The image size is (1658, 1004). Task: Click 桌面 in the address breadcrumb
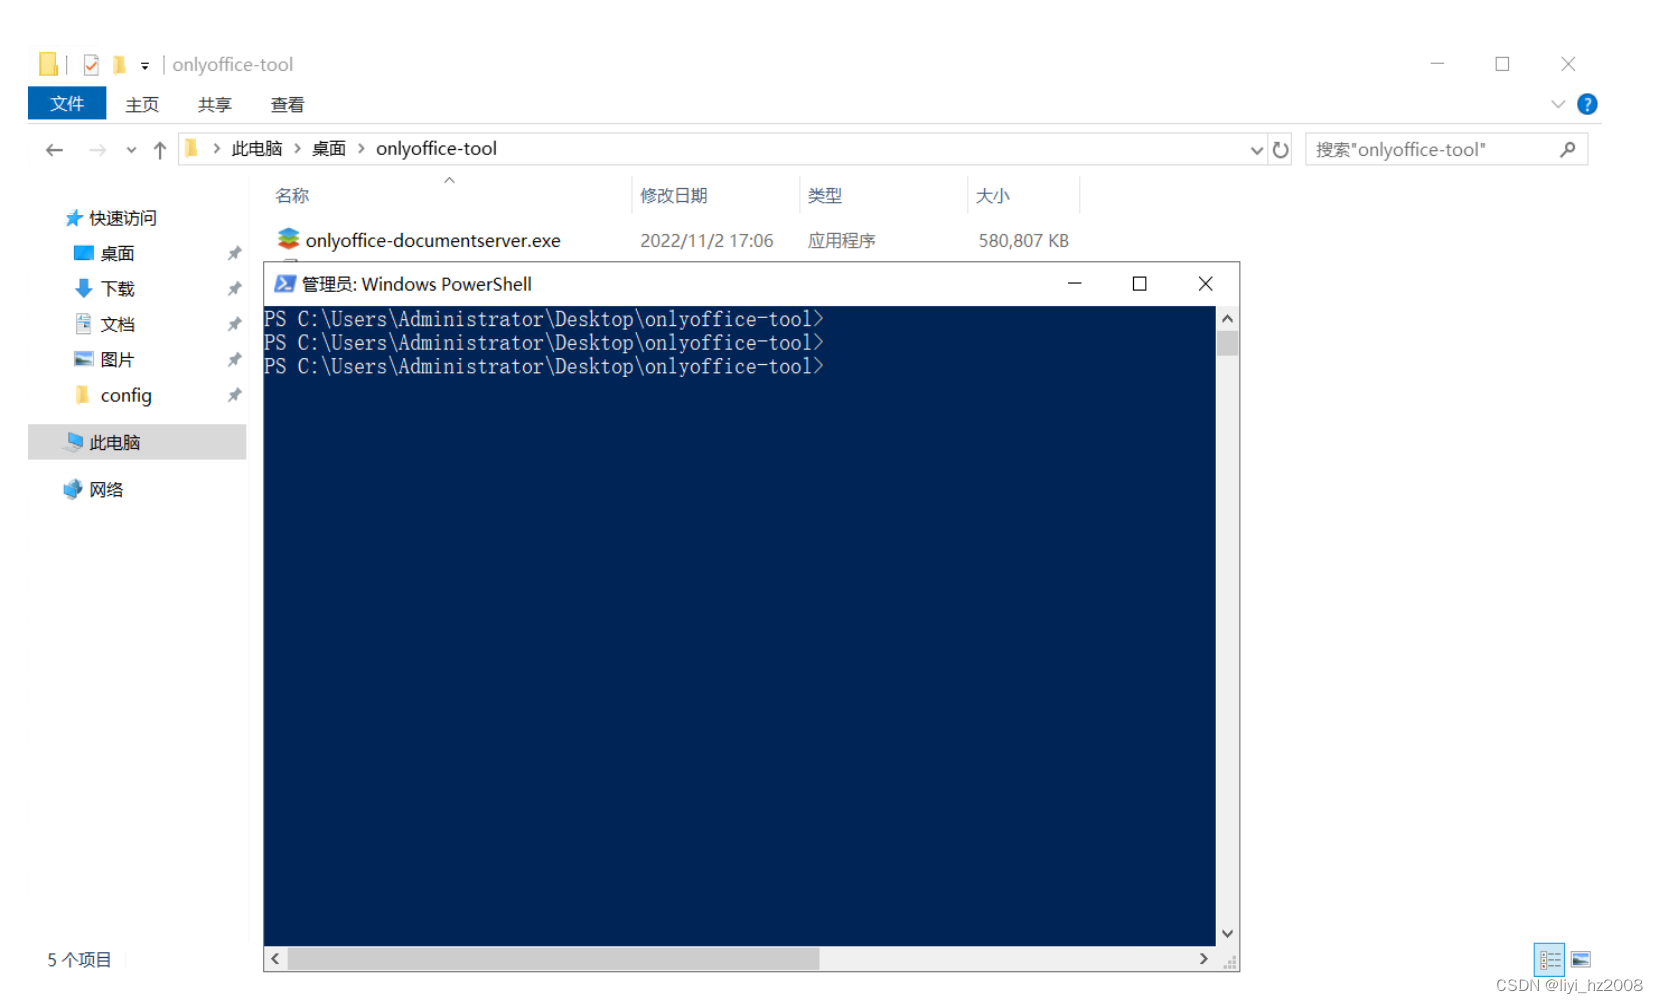tap(329, 148)
